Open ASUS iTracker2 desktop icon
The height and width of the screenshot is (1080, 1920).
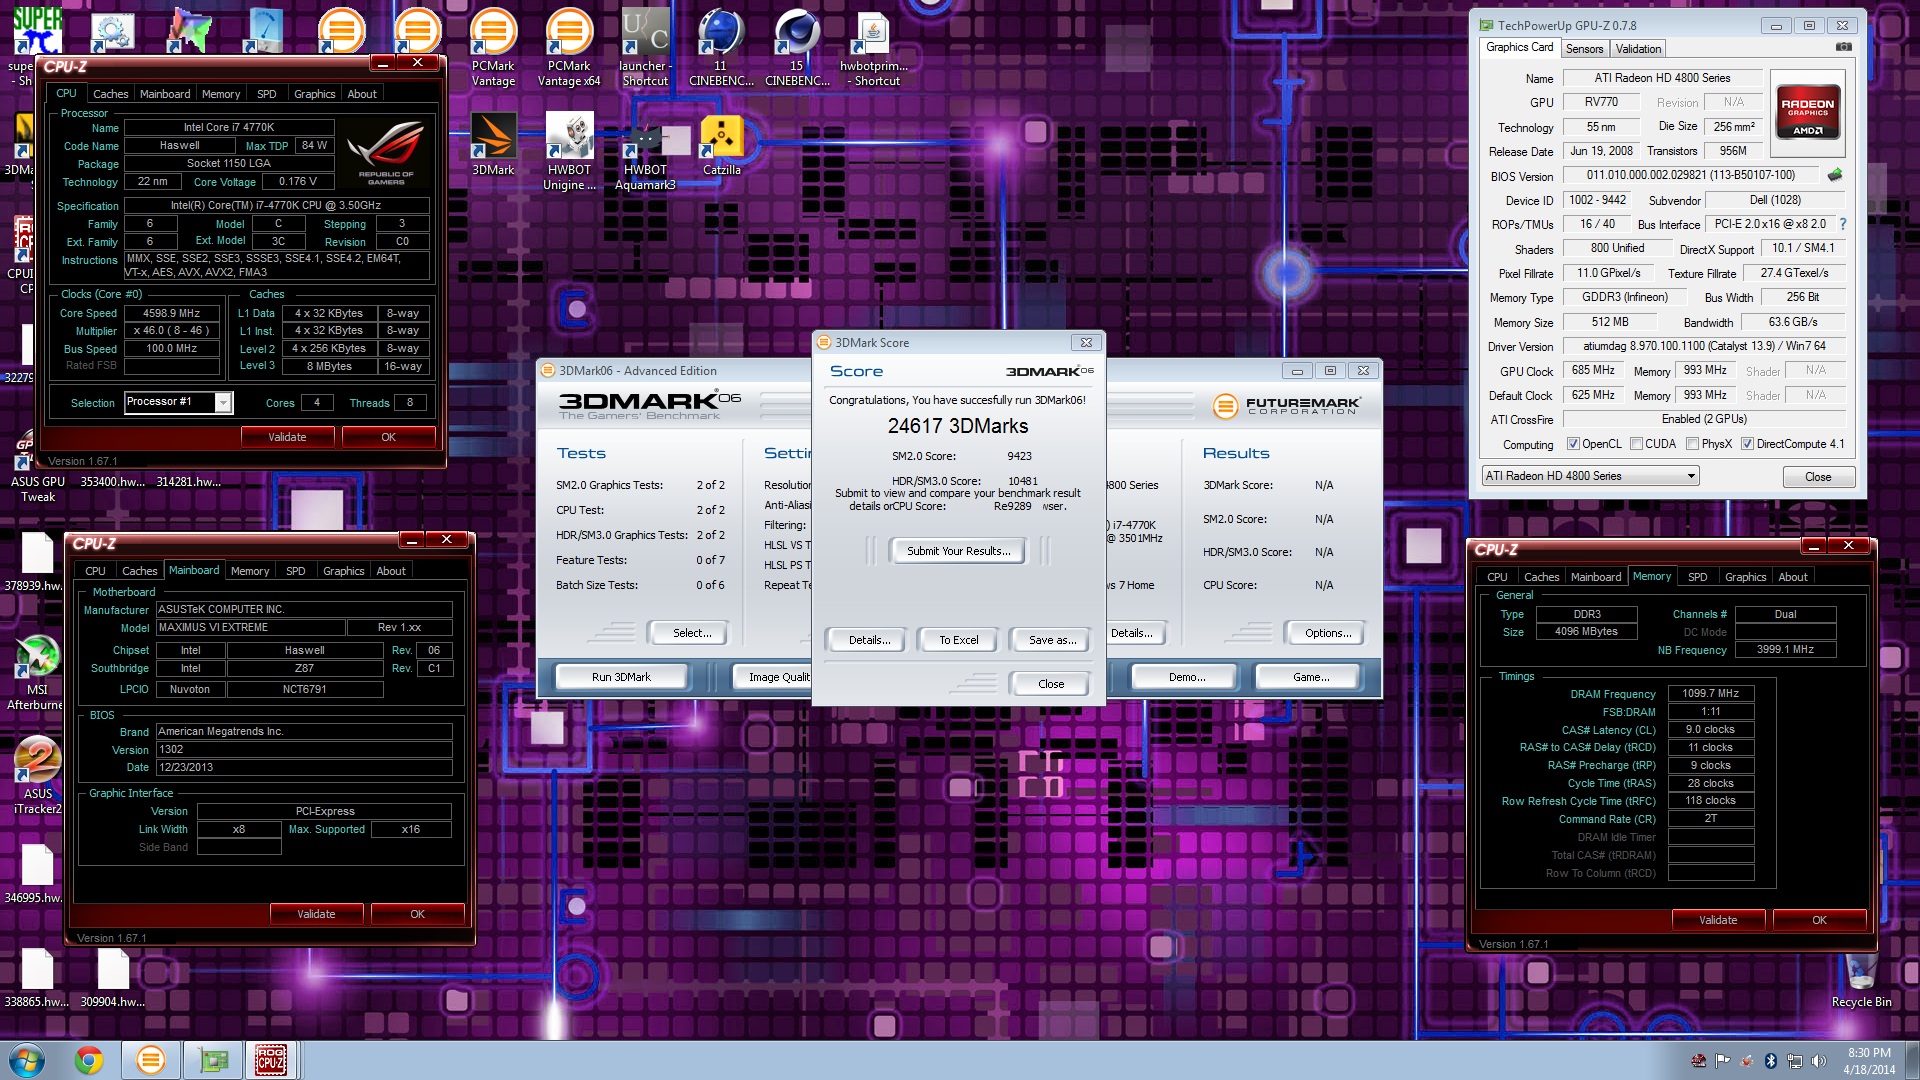37,777
